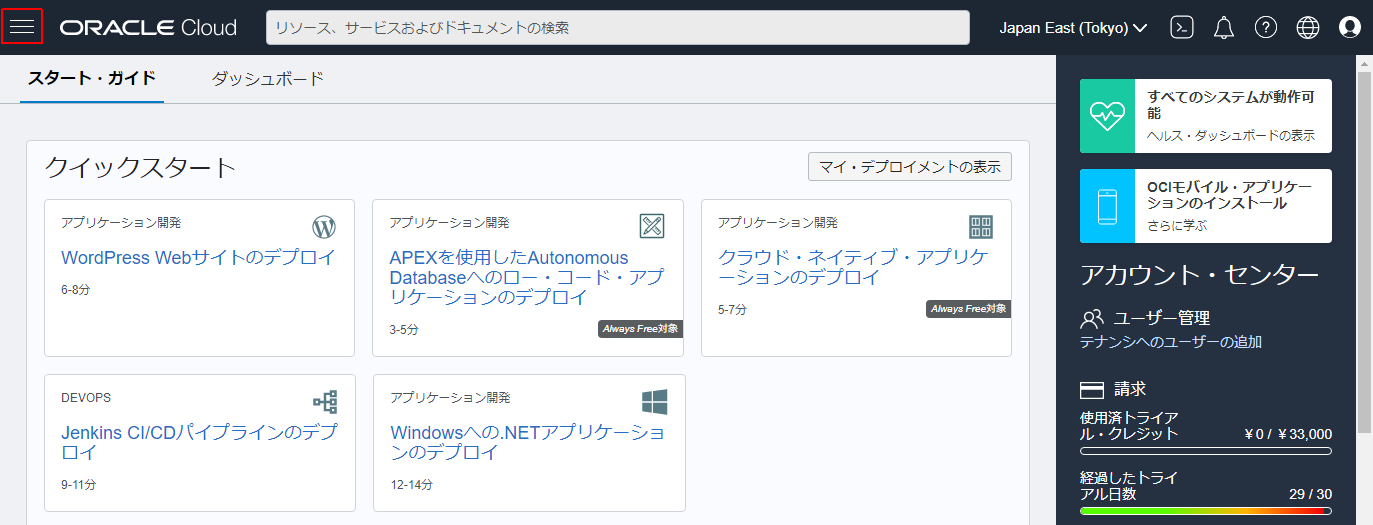The width and height of the screenshot is (1373, 525).
Task: Click the 6-8分 duration on WordPress card
Action: 76,290
